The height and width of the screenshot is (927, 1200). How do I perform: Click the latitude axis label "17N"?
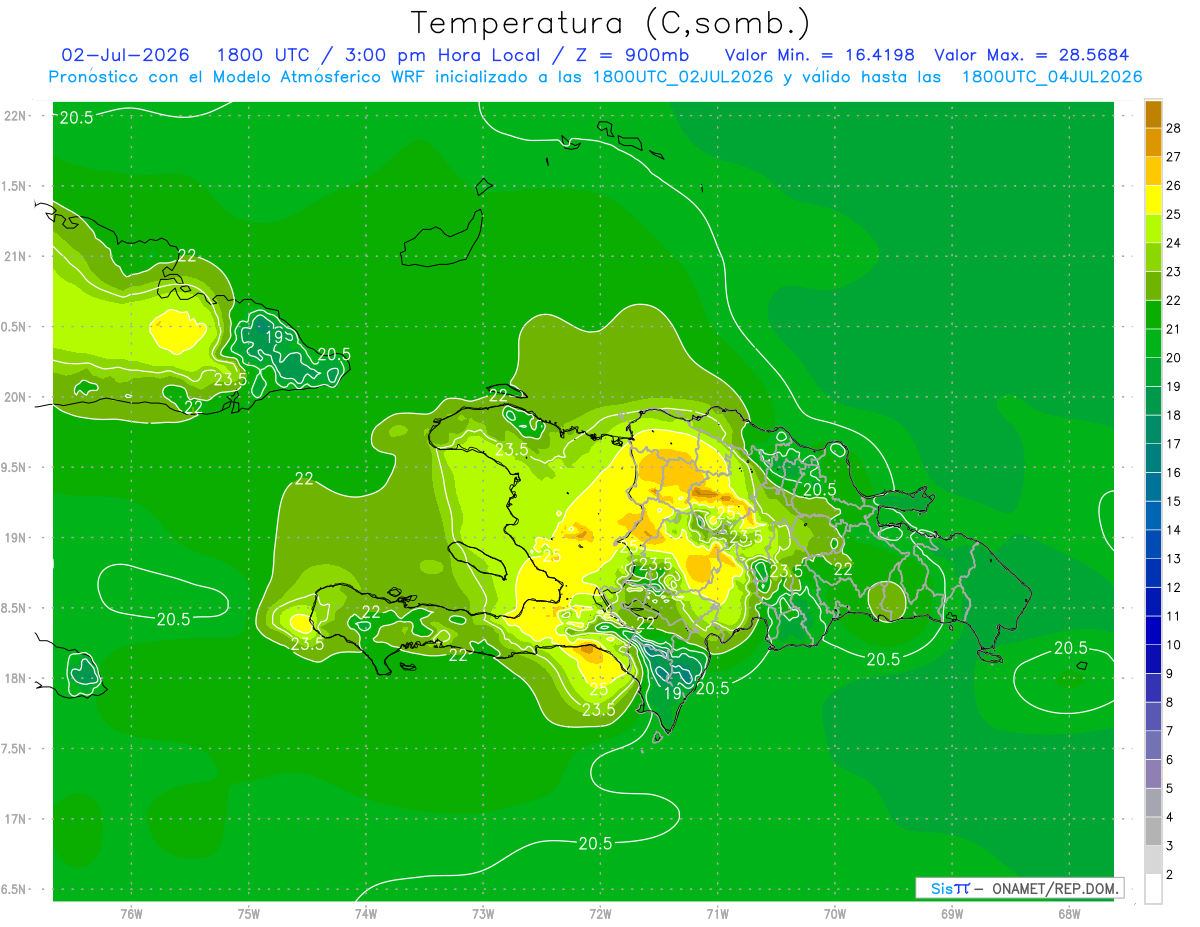coord(16,820)
